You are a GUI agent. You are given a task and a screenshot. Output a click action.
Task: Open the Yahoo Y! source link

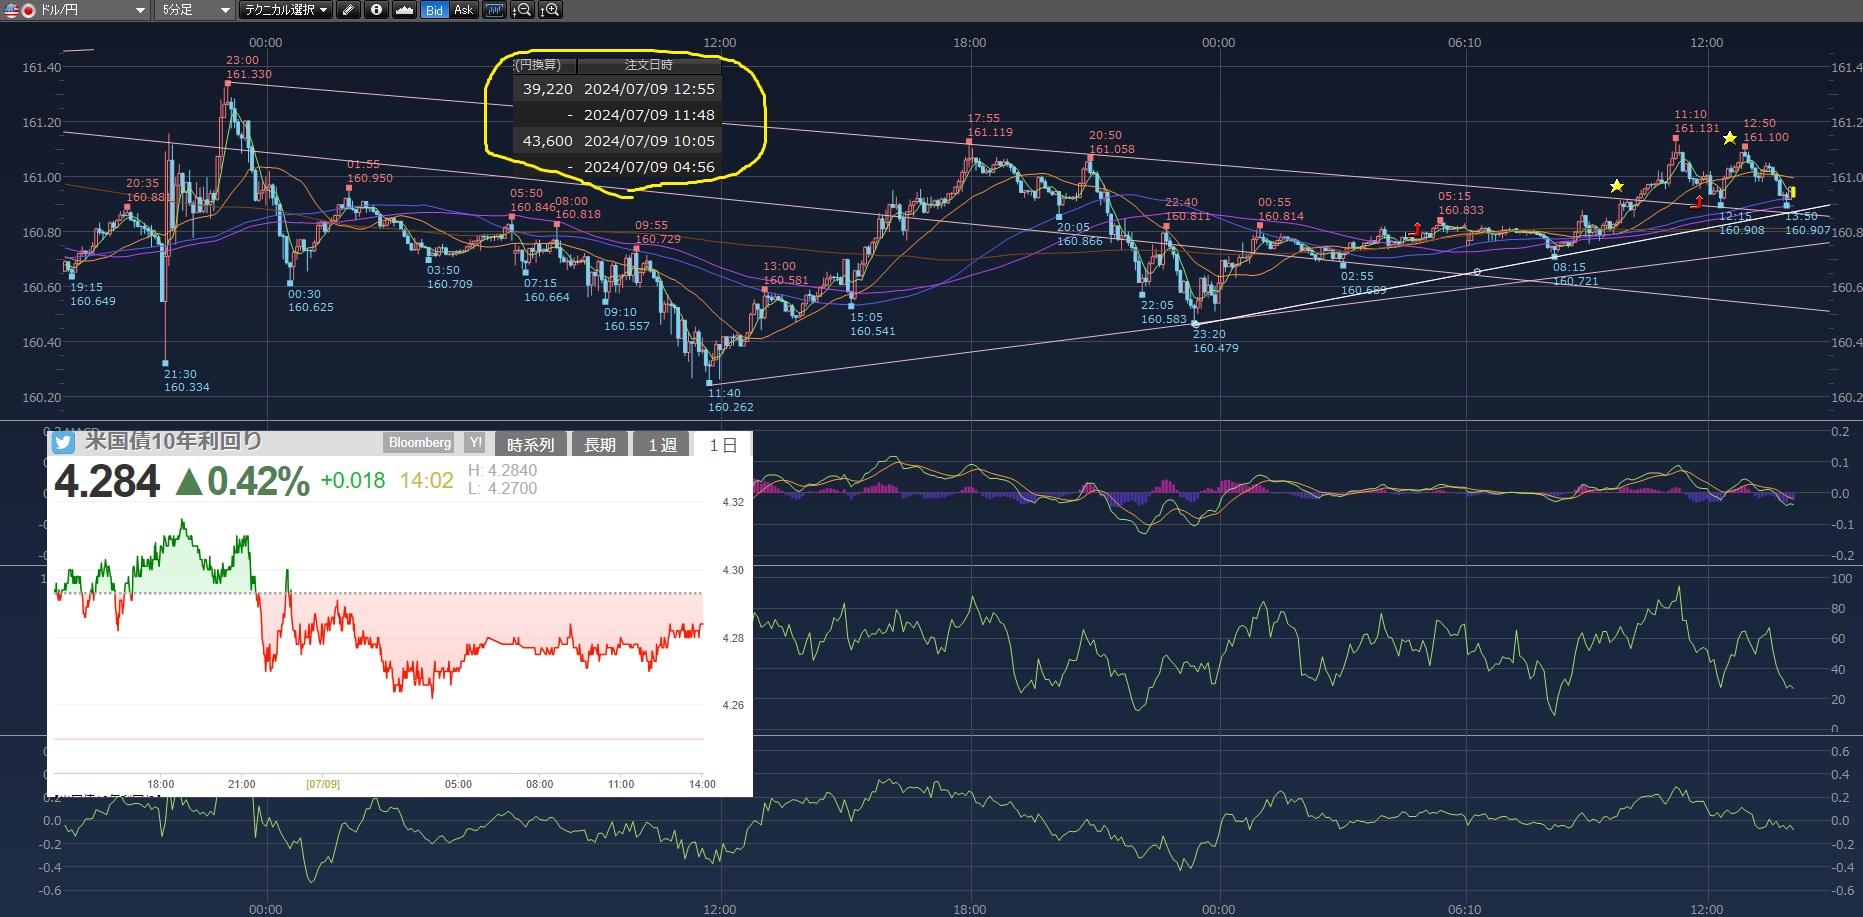pyautogui.click(x=475, y=443)
